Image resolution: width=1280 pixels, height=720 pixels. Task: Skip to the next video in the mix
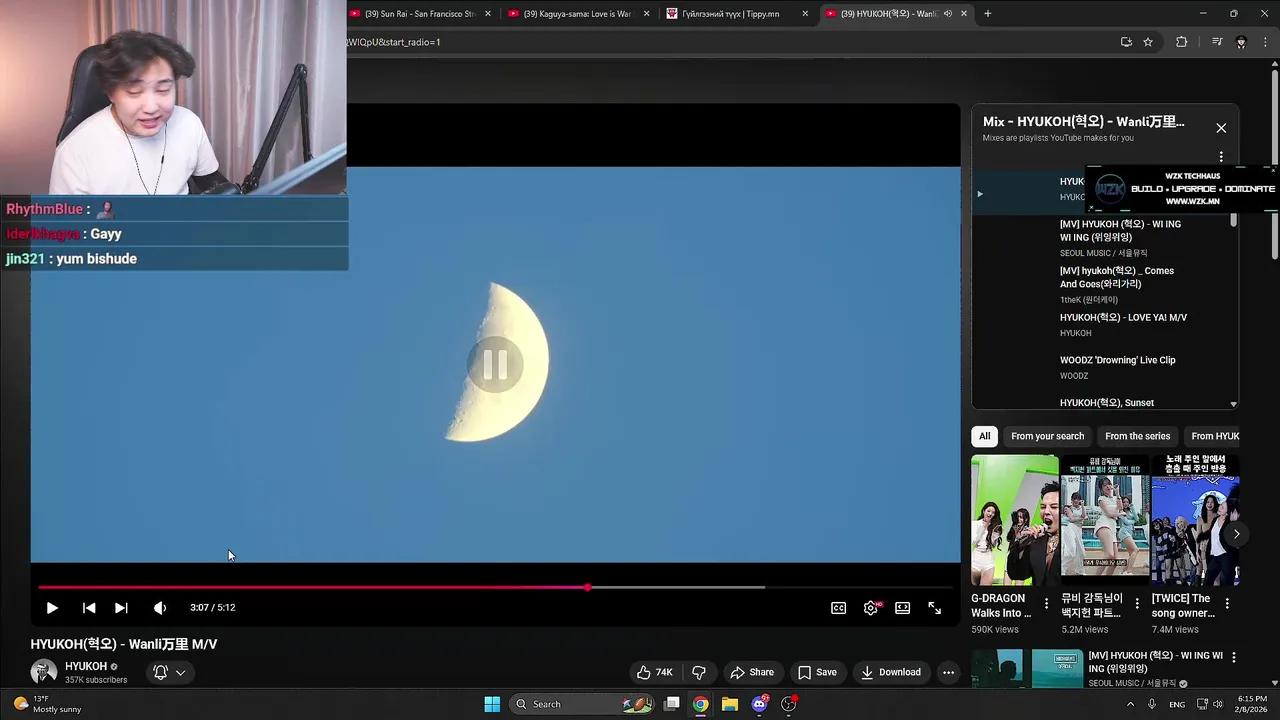tap(121, 608)
